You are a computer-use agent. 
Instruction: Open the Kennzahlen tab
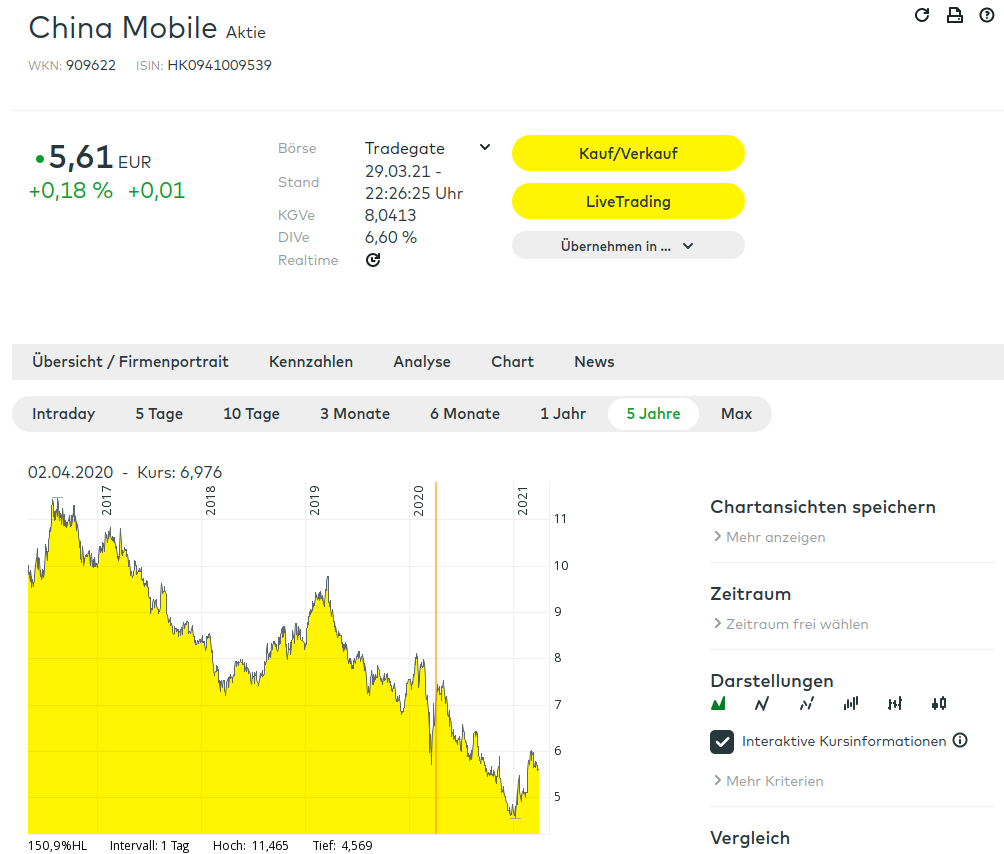pyautogui.click(x=311, y=362)
